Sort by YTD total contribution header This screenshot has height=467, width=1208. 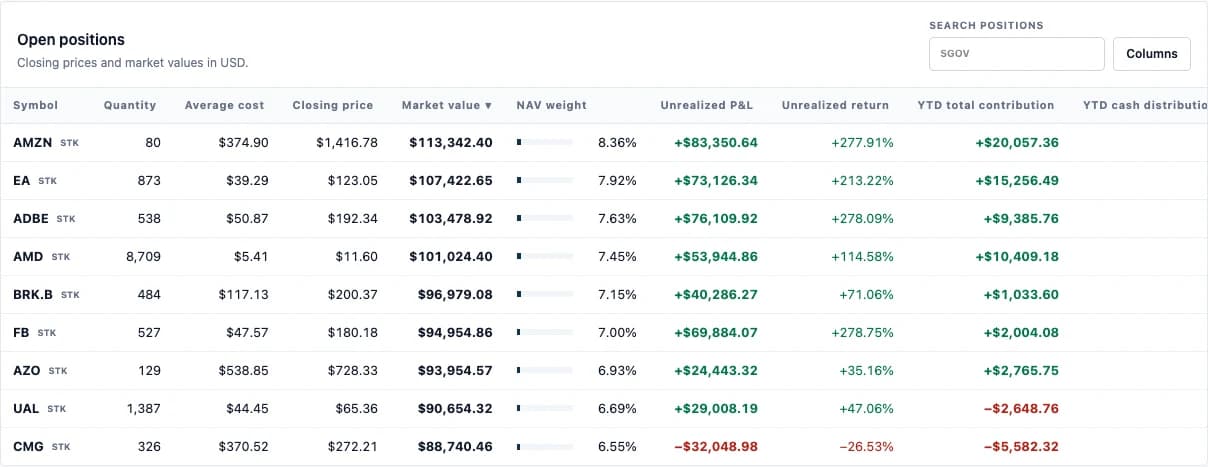(985, 105)
